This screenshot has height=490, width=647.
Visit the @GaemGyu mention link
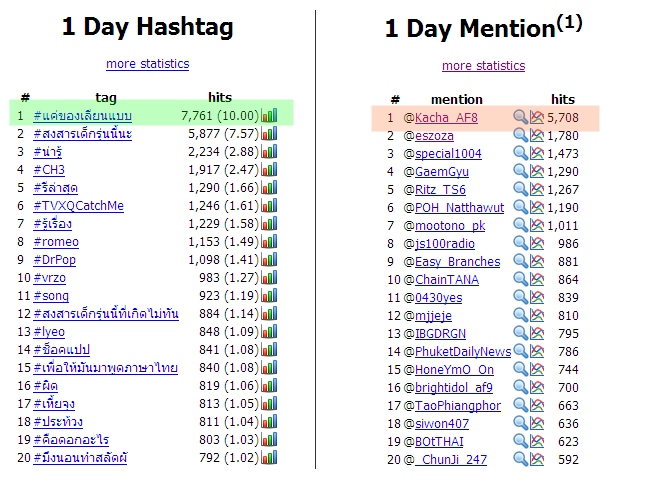[x=442, y=172]
